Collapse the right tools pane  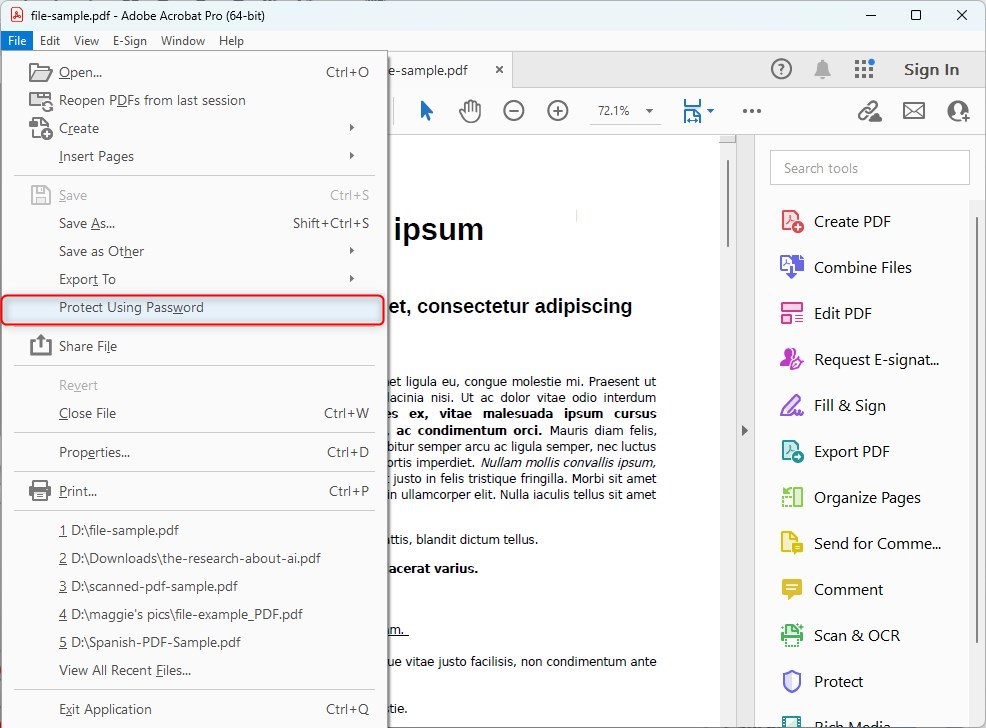pos(744,430)
